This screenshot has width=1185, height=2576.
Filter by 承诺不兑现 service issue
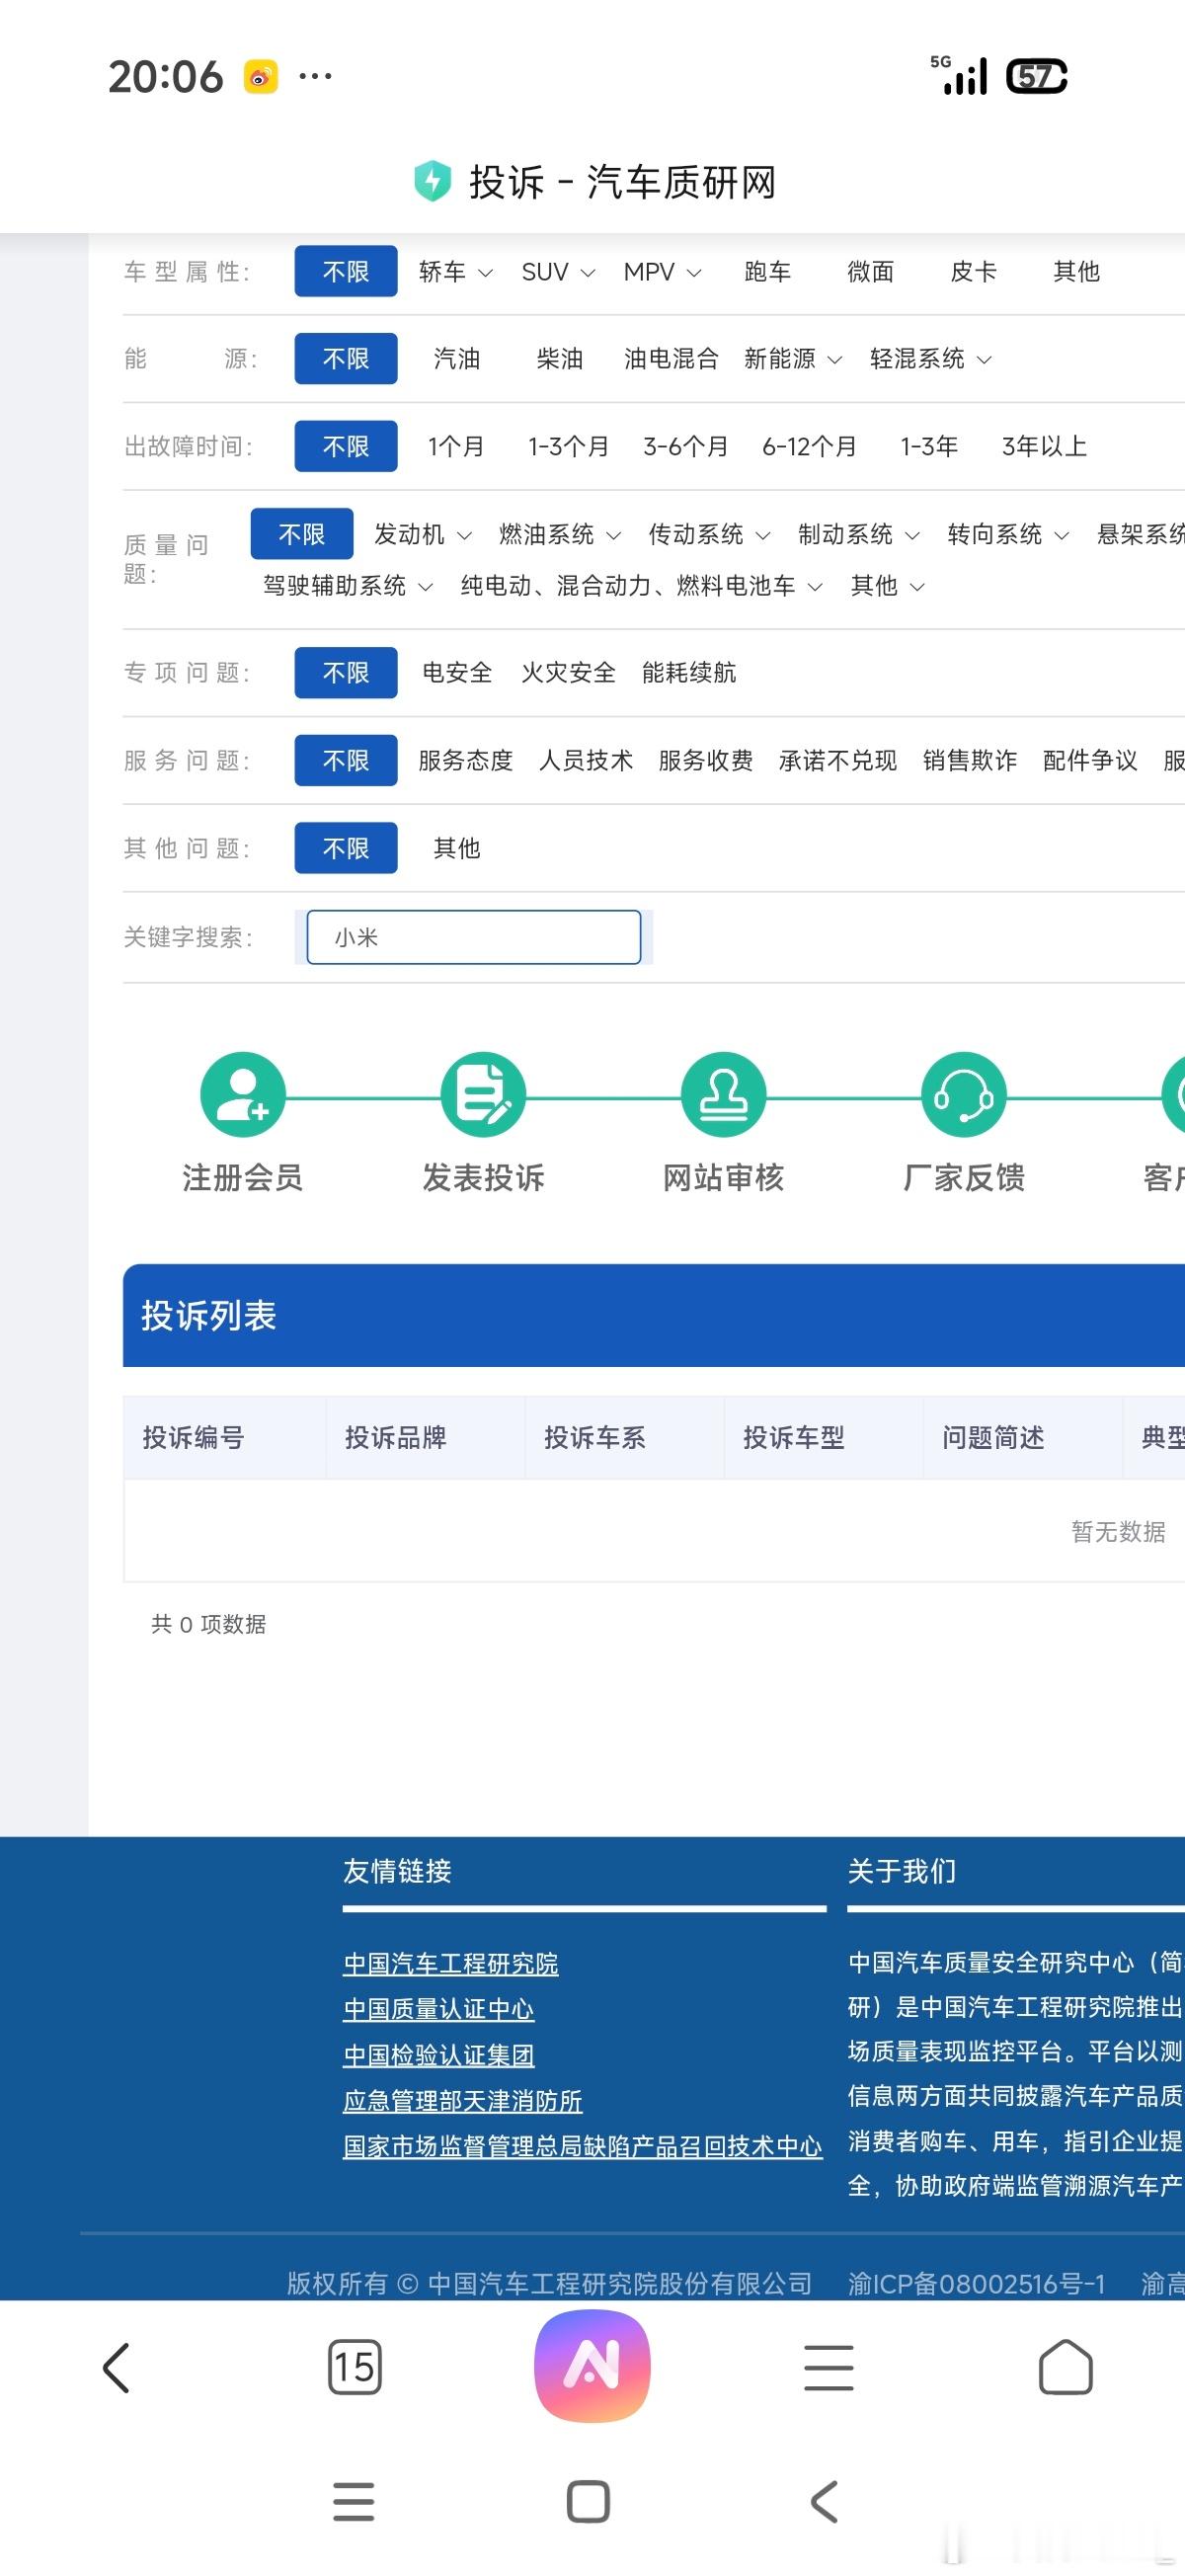point(838,760)
